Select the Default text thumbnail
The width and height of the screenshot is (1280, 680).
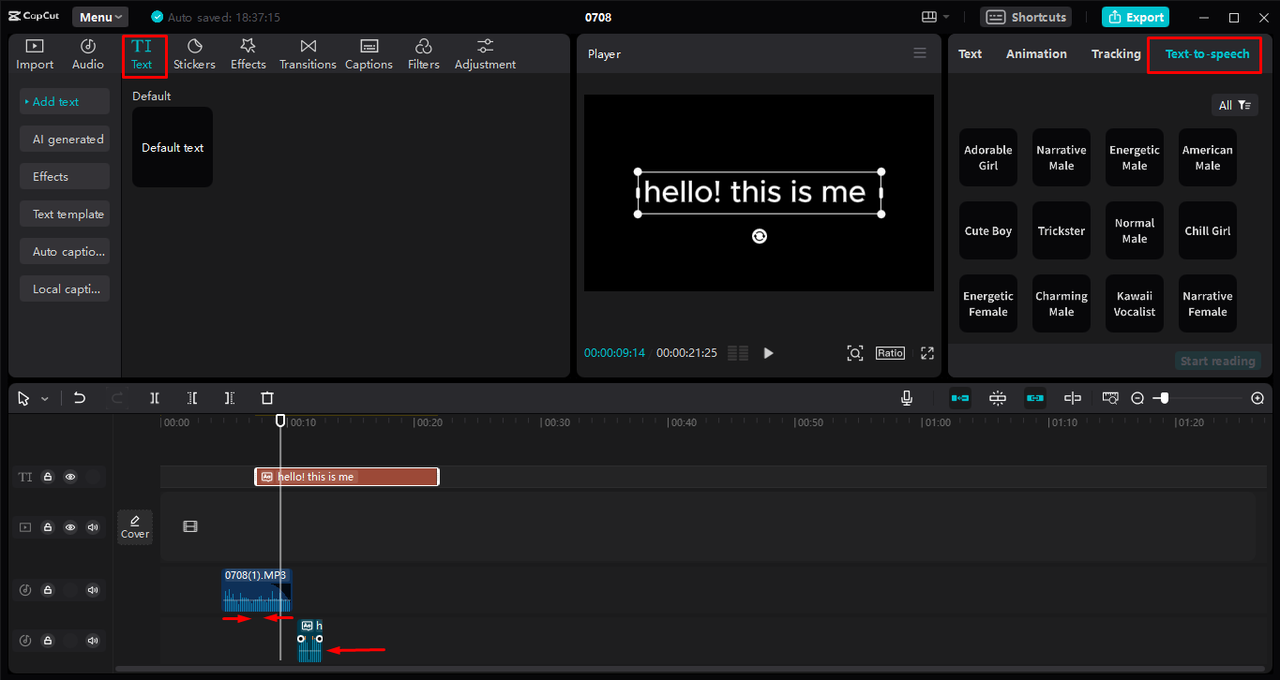(x=172, y=147)
